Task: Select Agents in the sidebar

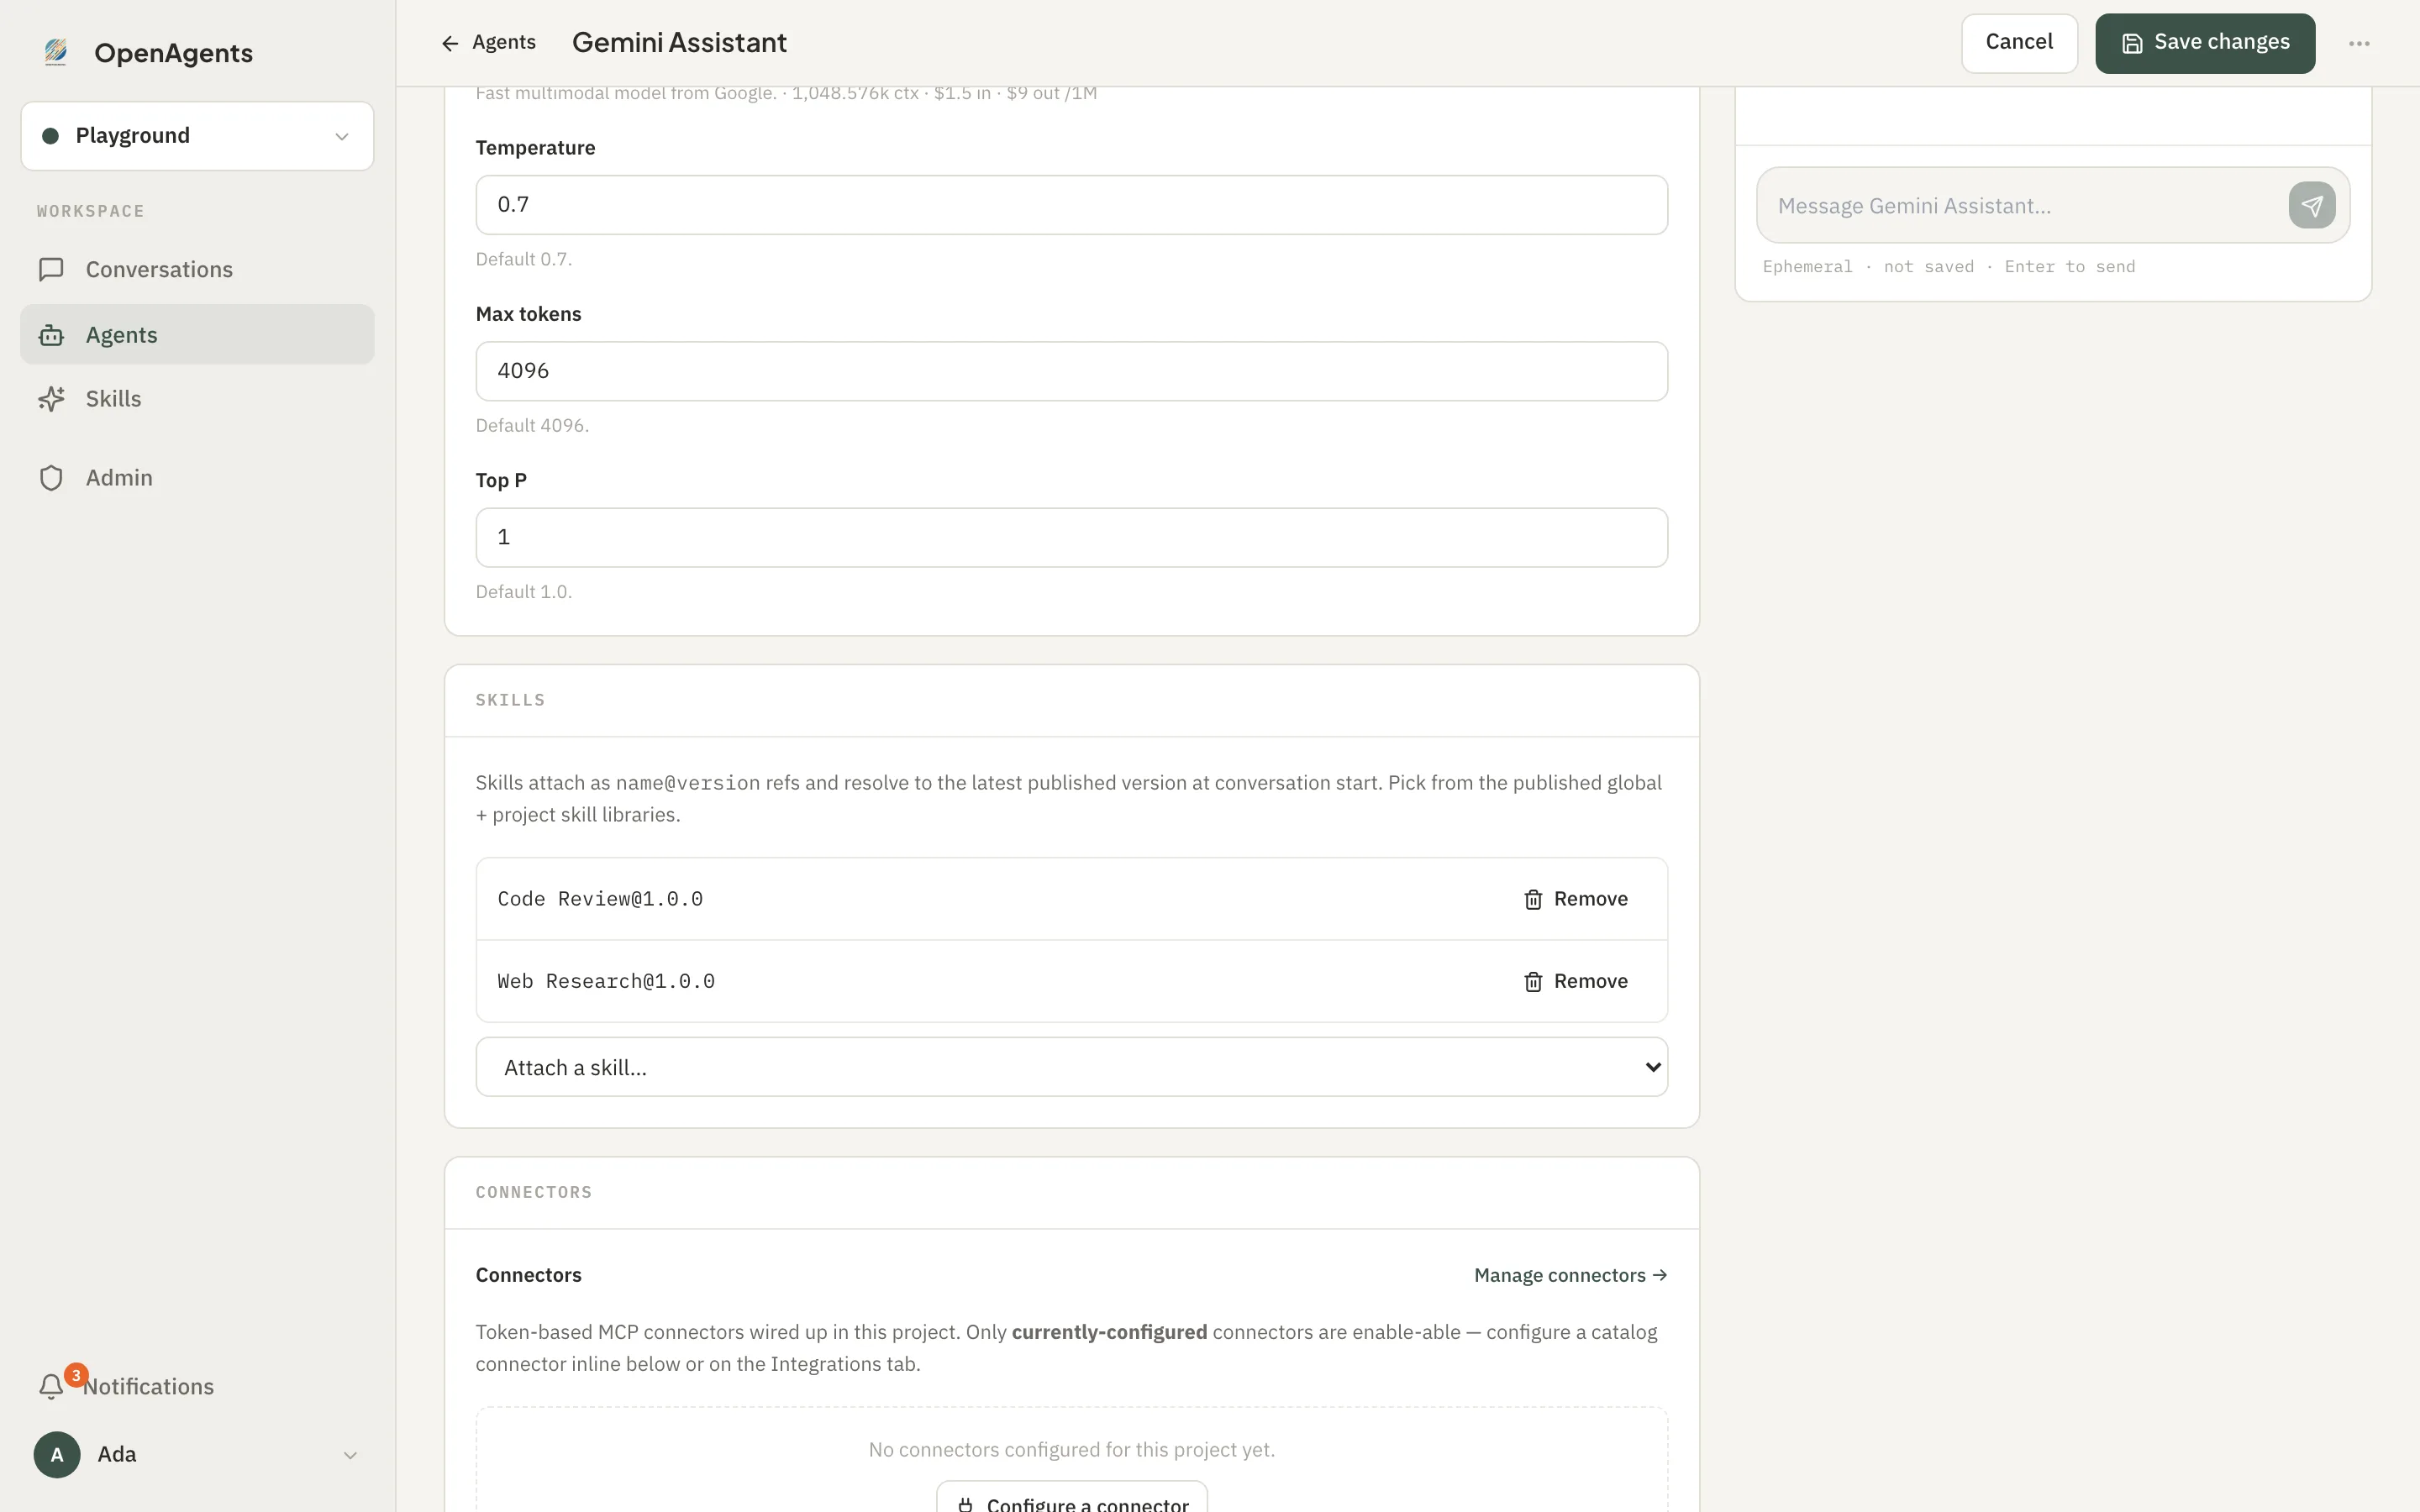Action: (197, 335)
